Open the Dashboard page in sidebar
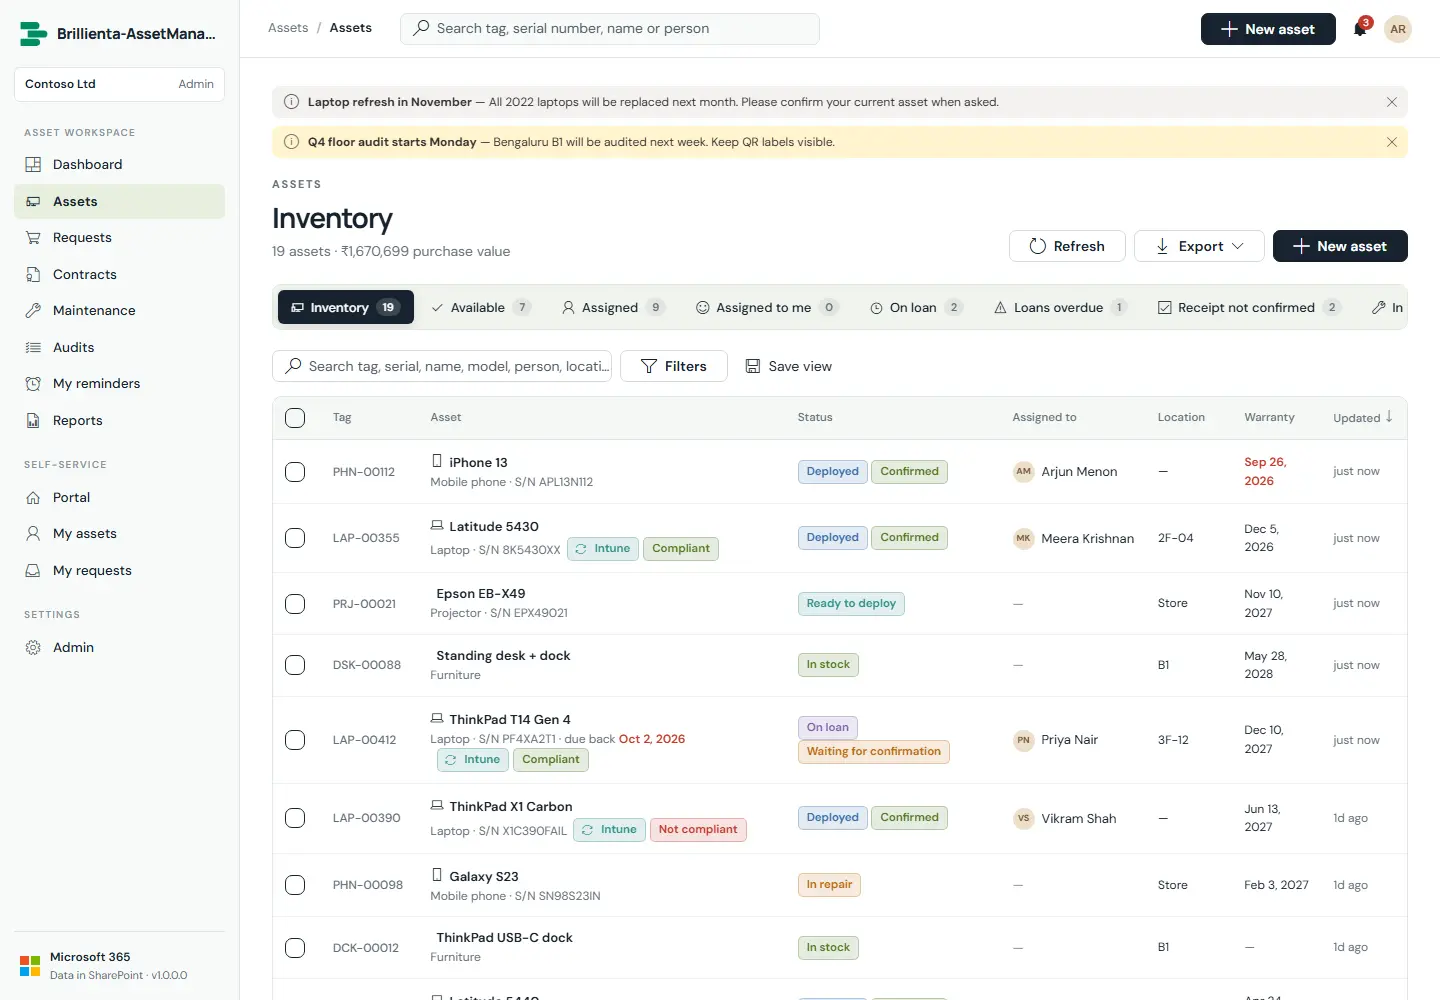The height and width of the screenshot is (1000, 1440). click(x=119, y=165)
